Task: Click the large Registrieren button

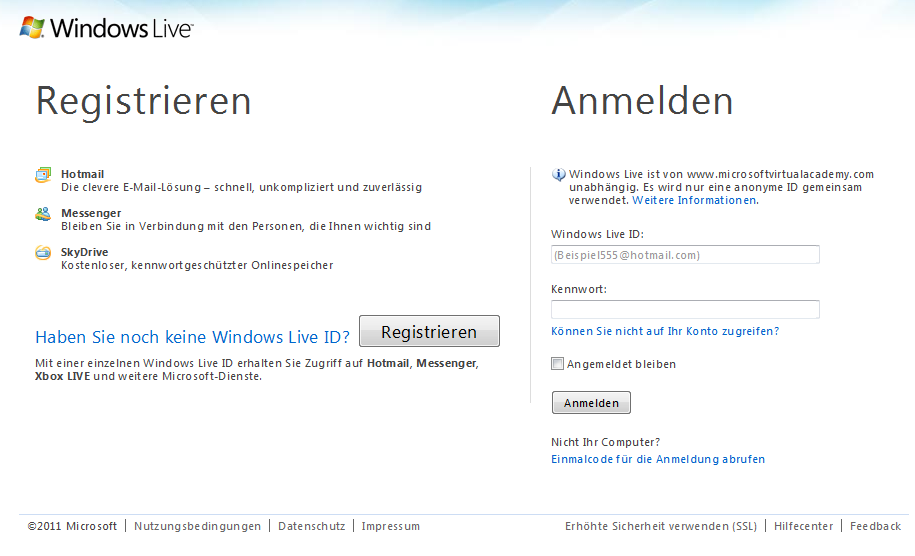Action: point(429,331)
